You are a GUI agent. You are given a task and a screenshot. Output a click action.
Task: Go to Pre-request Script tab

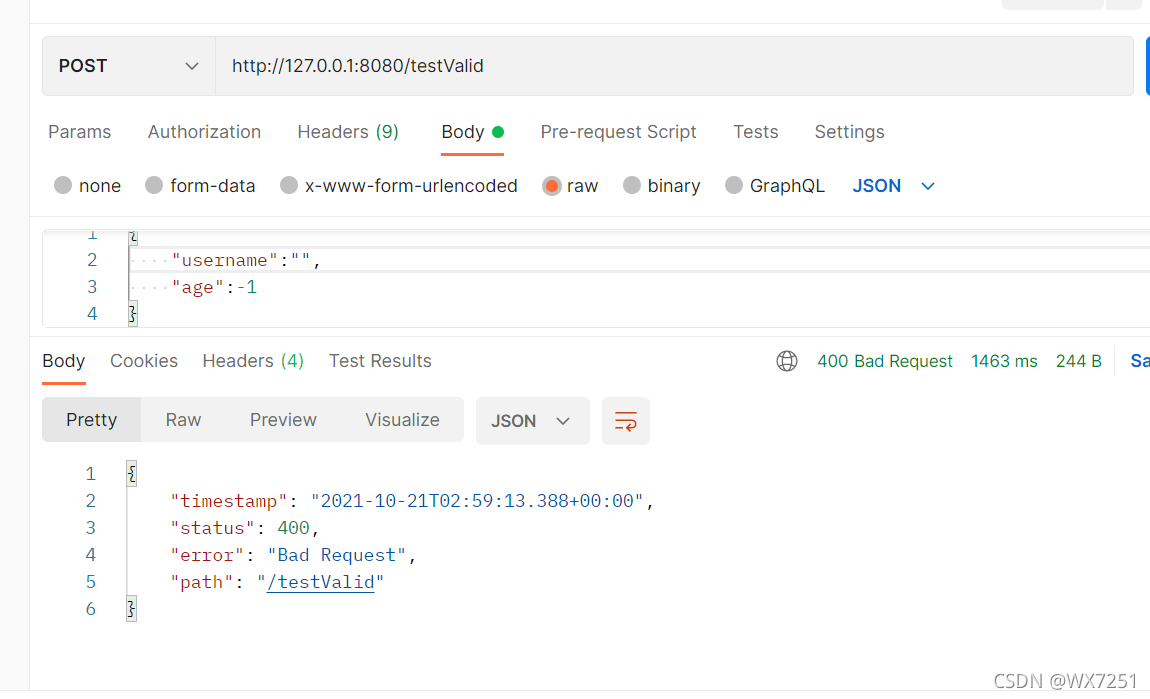(618, 132)
